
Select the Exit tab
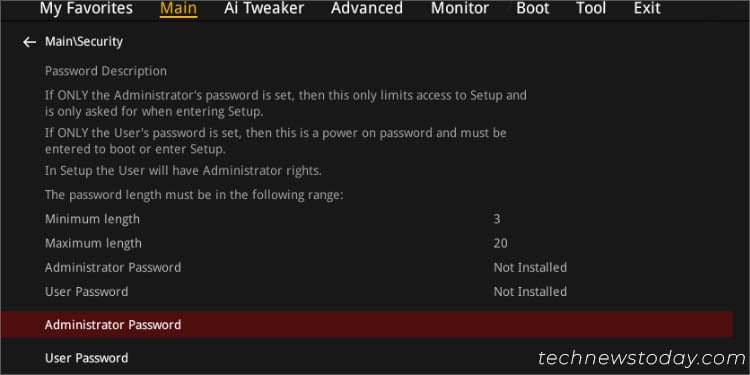pyautogui.click(x=647, y=8)
